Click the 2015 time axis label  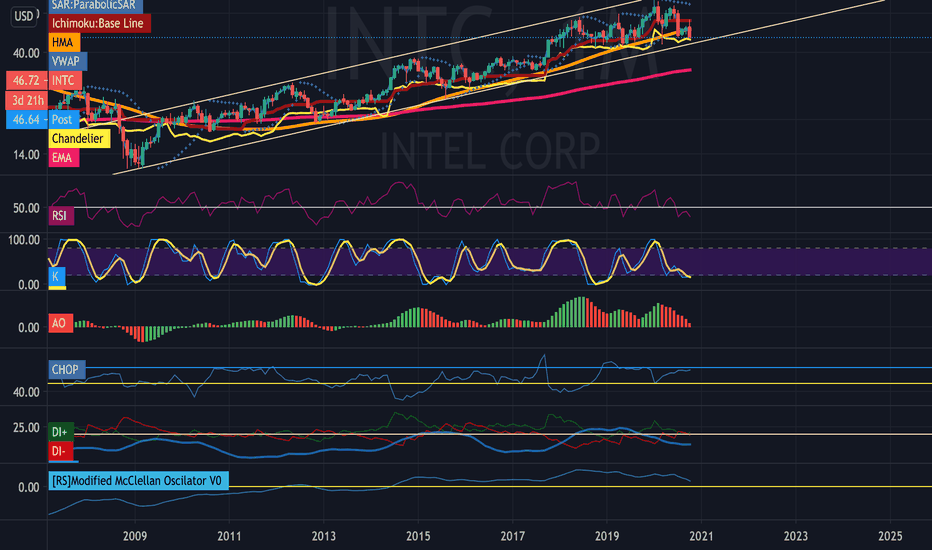click(x=418, y=536)
